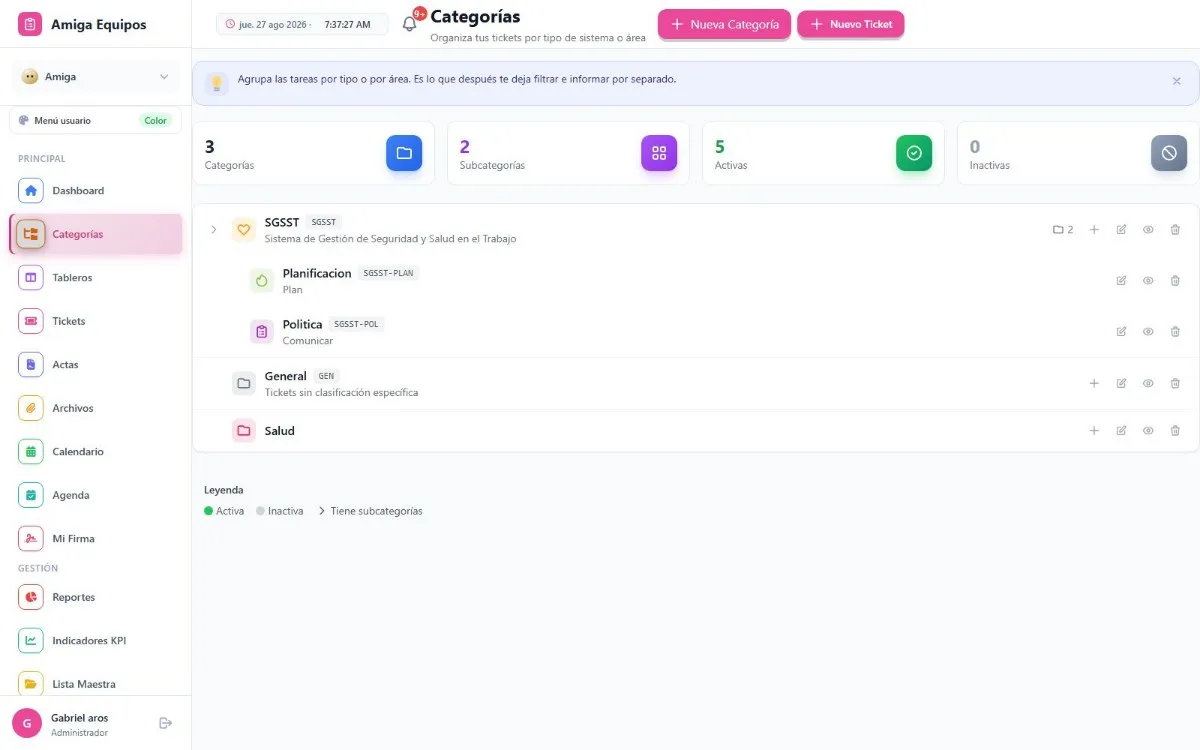
Task: Toggle visibility of Politica subcategory
Action: click(1148, 332)
